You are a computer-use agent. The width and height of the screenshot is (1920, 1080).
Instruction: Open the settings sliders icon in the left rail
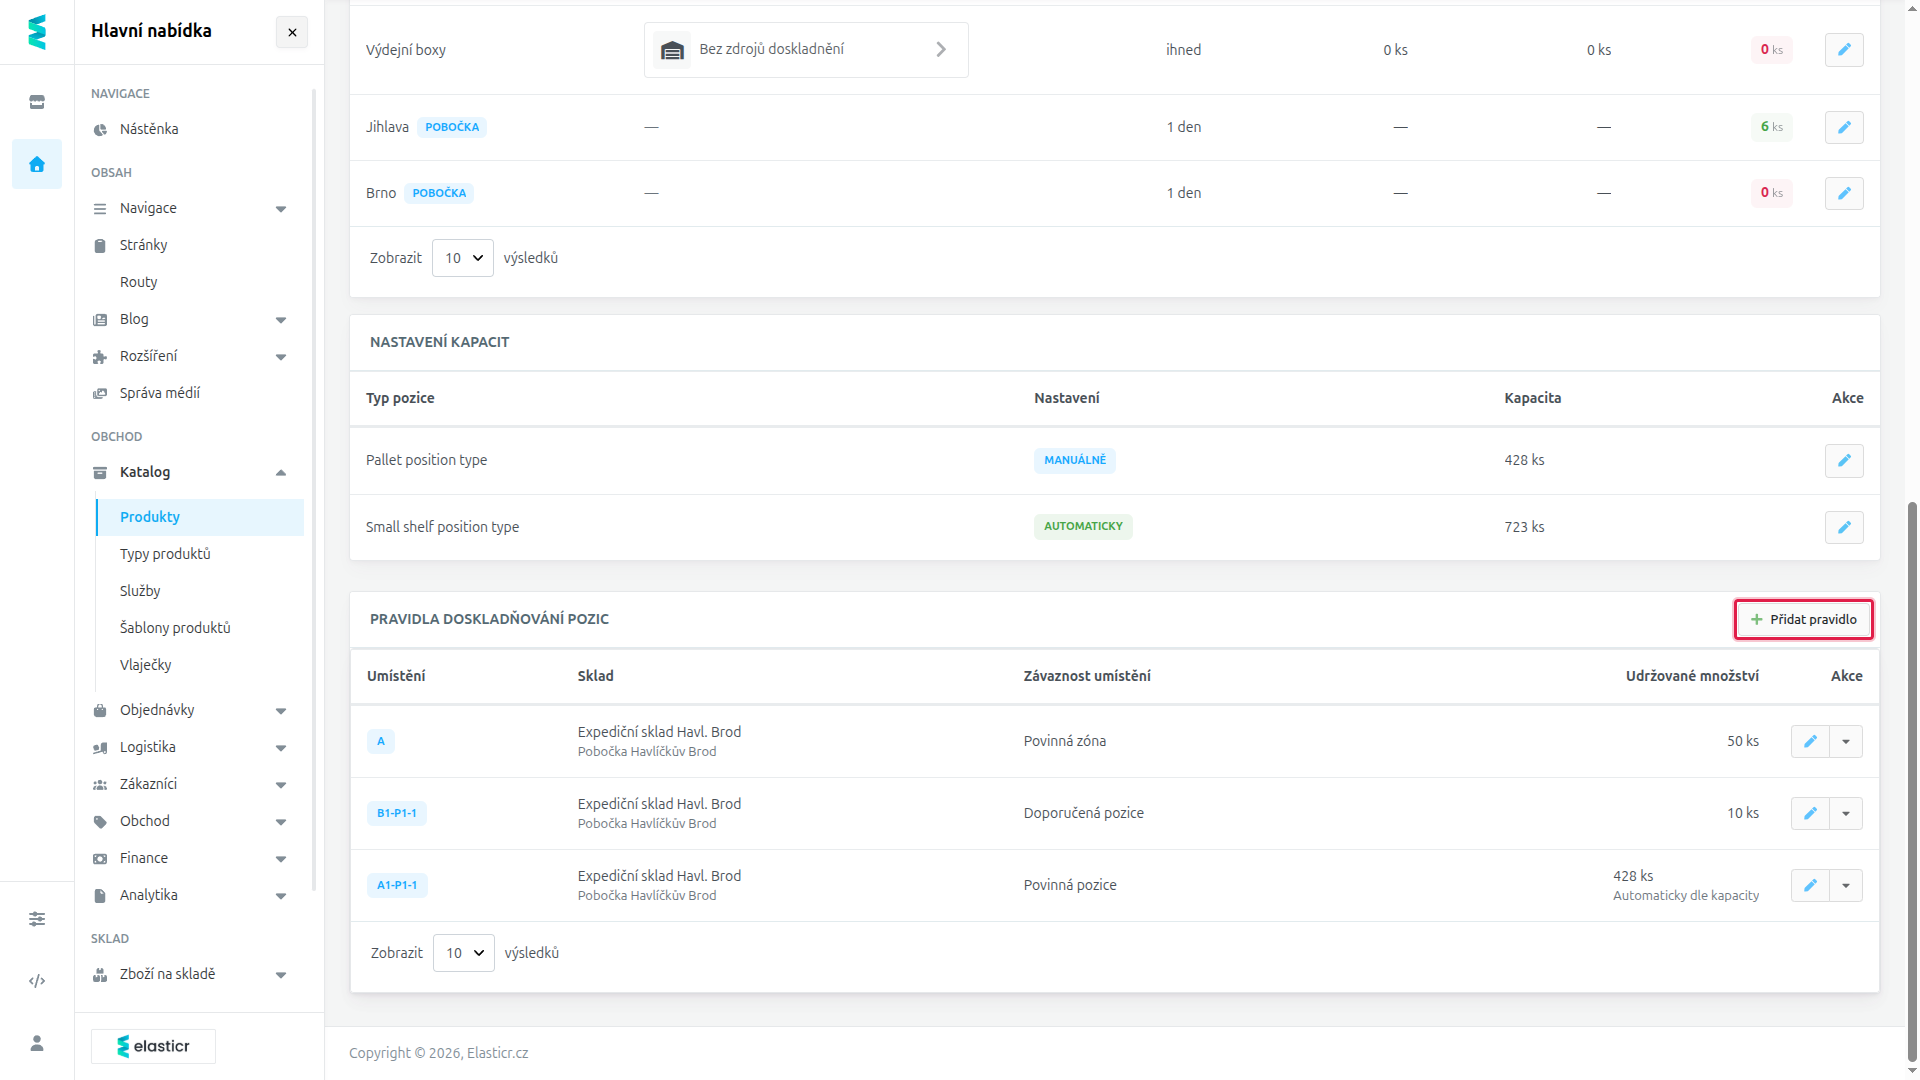[37, 919]
